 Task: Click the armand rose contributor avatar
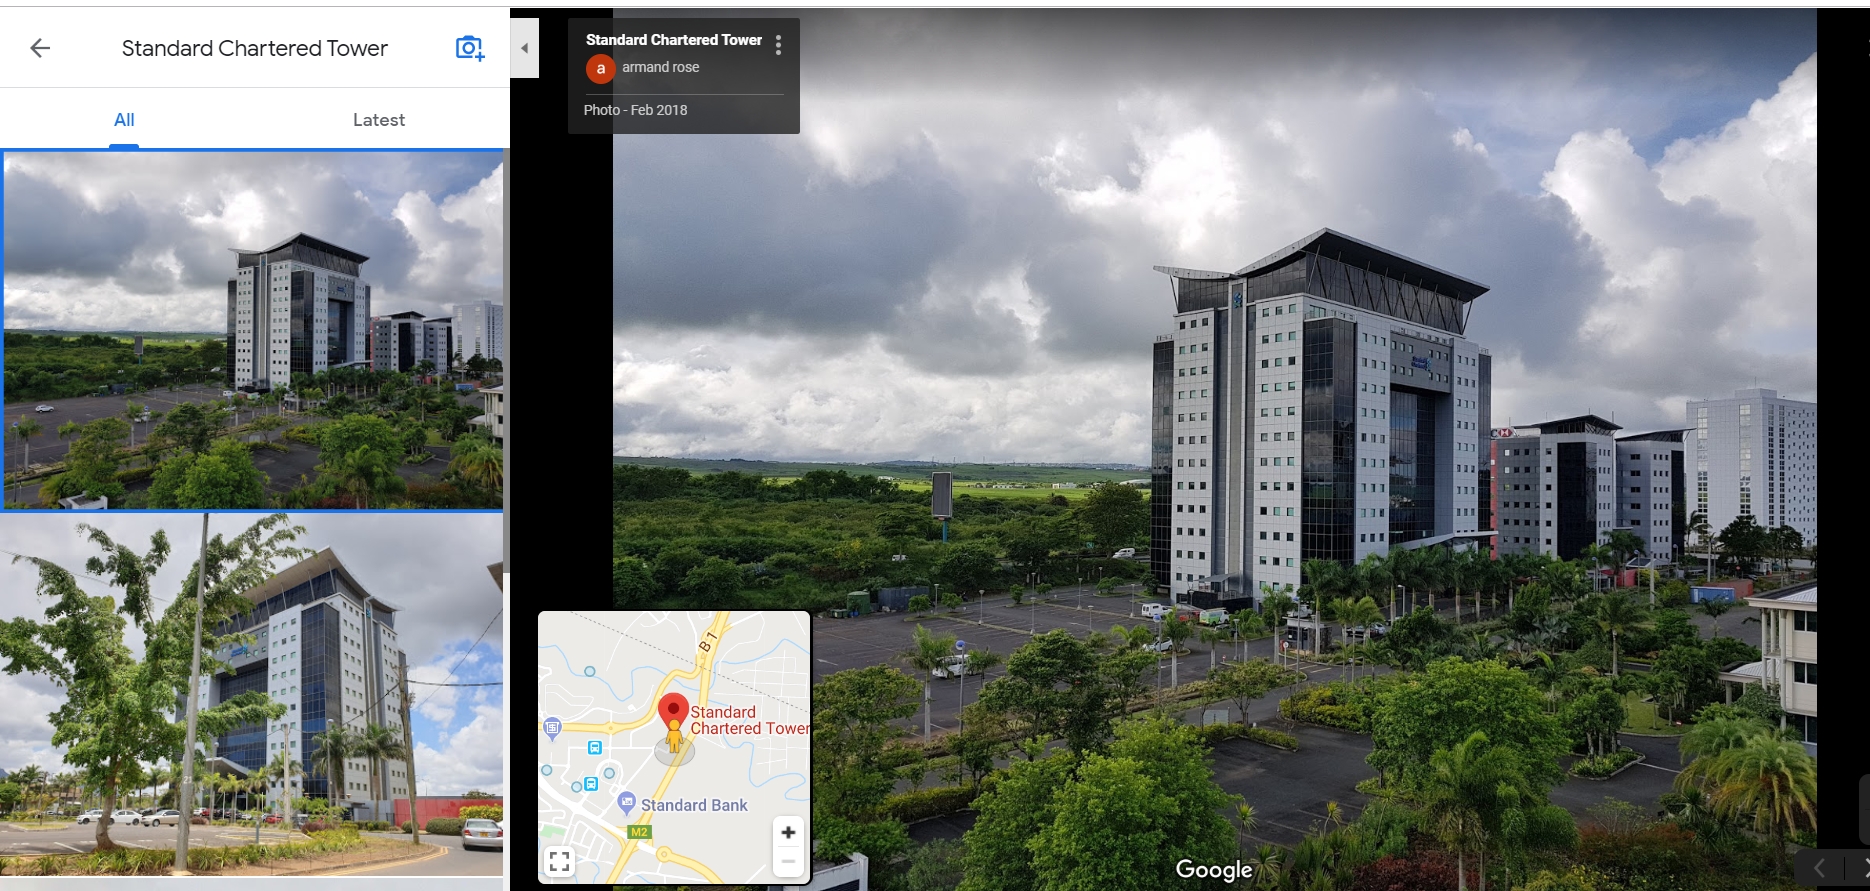click(600, 68)
